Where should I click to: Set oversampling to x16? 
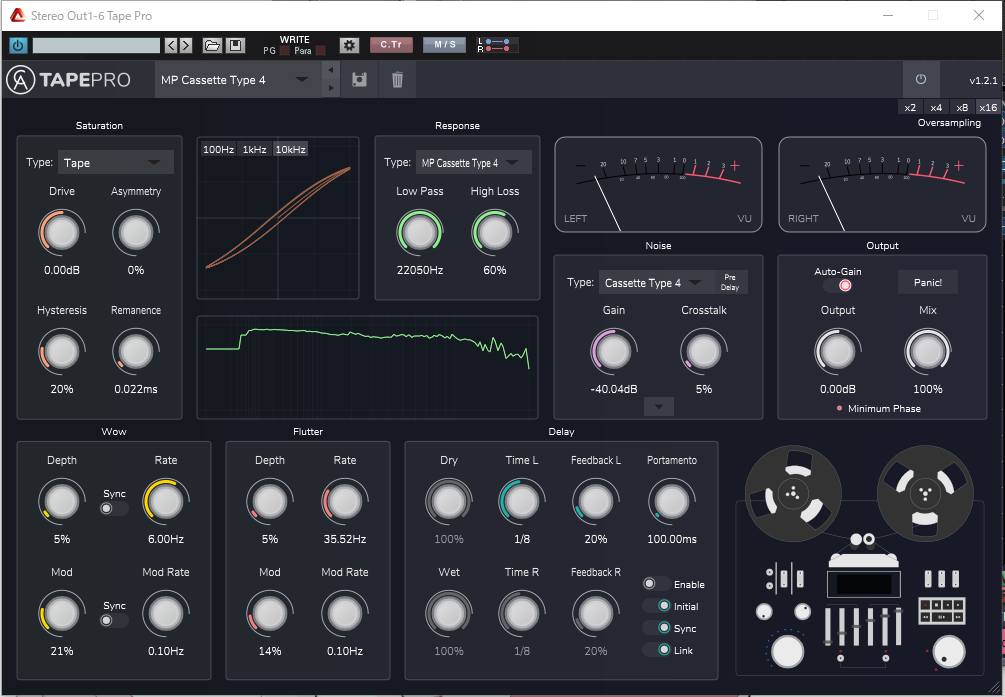click(x=988, y=107)
